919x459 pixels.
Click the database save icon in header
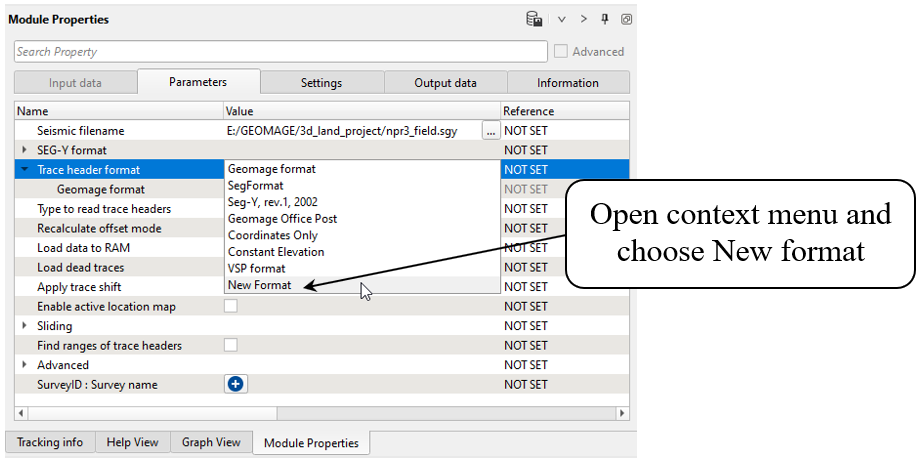(534, 19)
